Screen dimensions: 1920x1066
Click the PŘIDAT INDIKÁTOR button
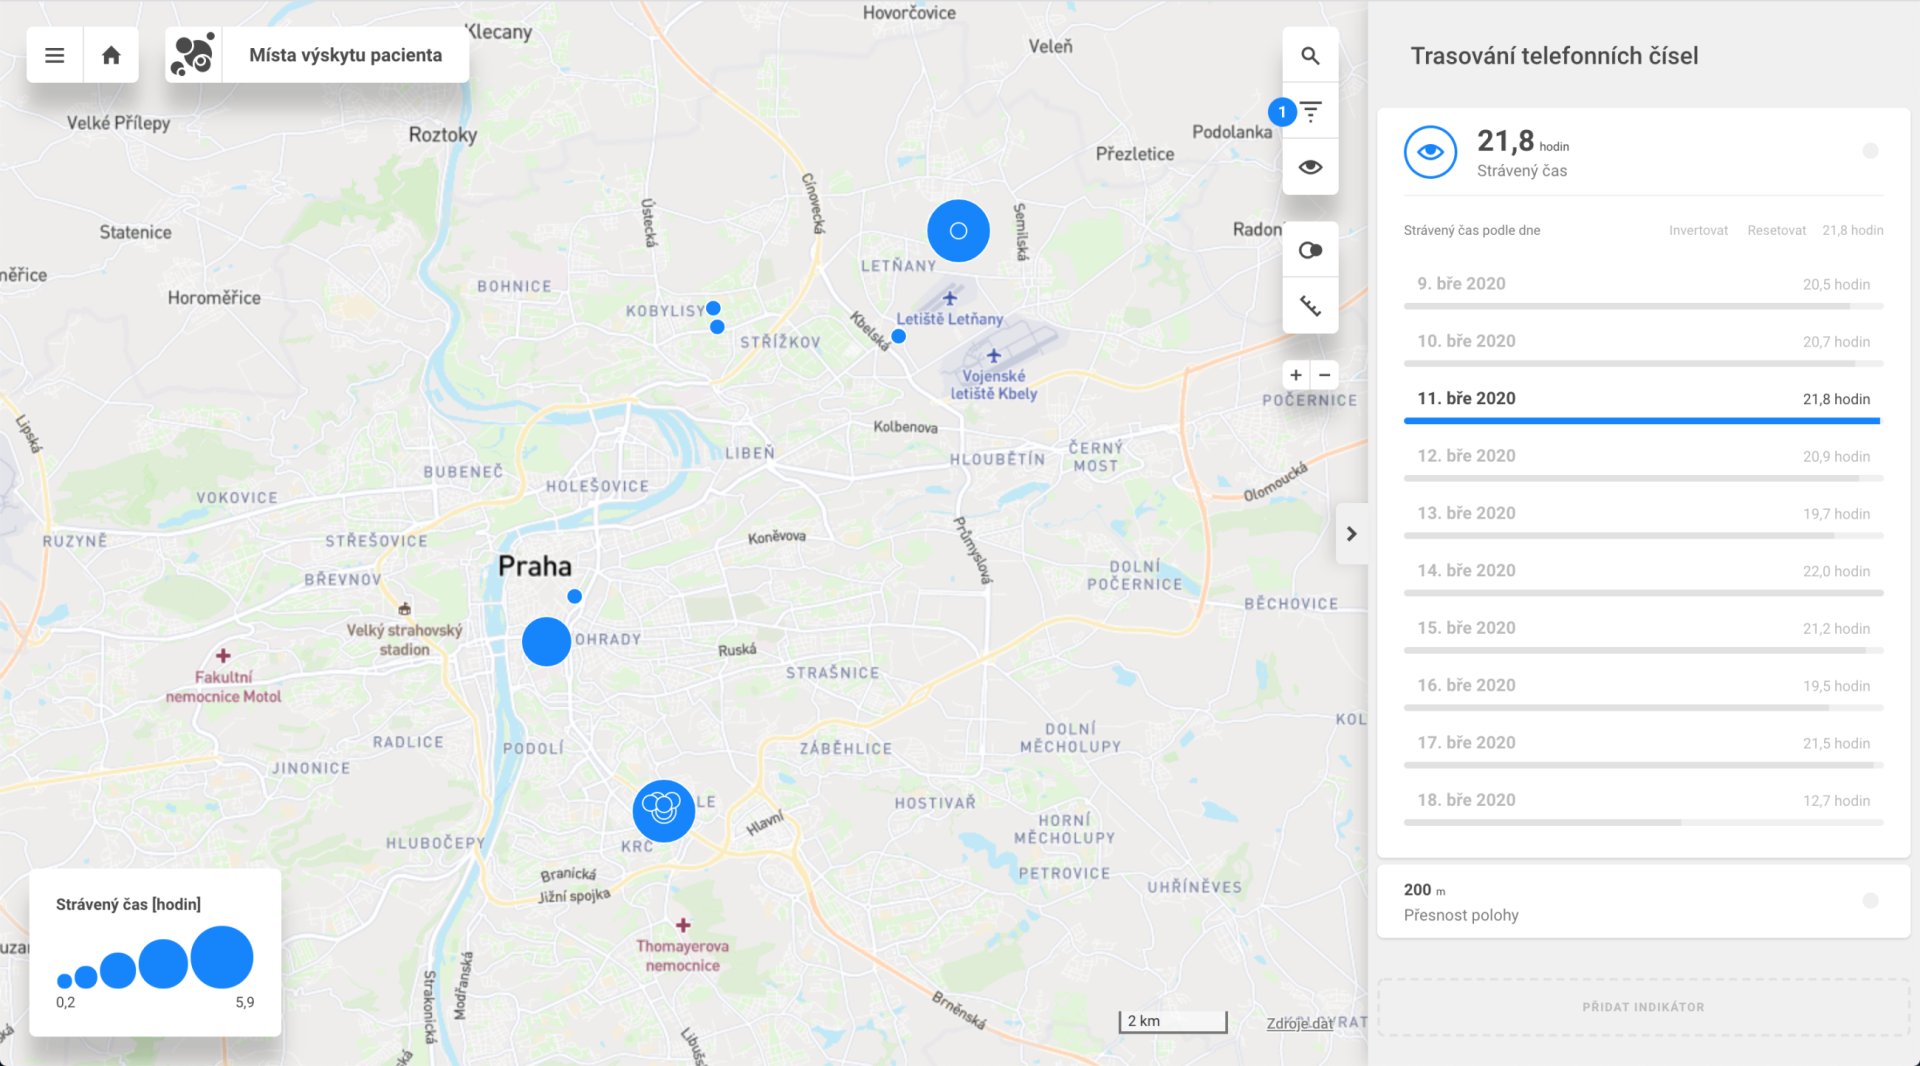coord(1642,1007)
